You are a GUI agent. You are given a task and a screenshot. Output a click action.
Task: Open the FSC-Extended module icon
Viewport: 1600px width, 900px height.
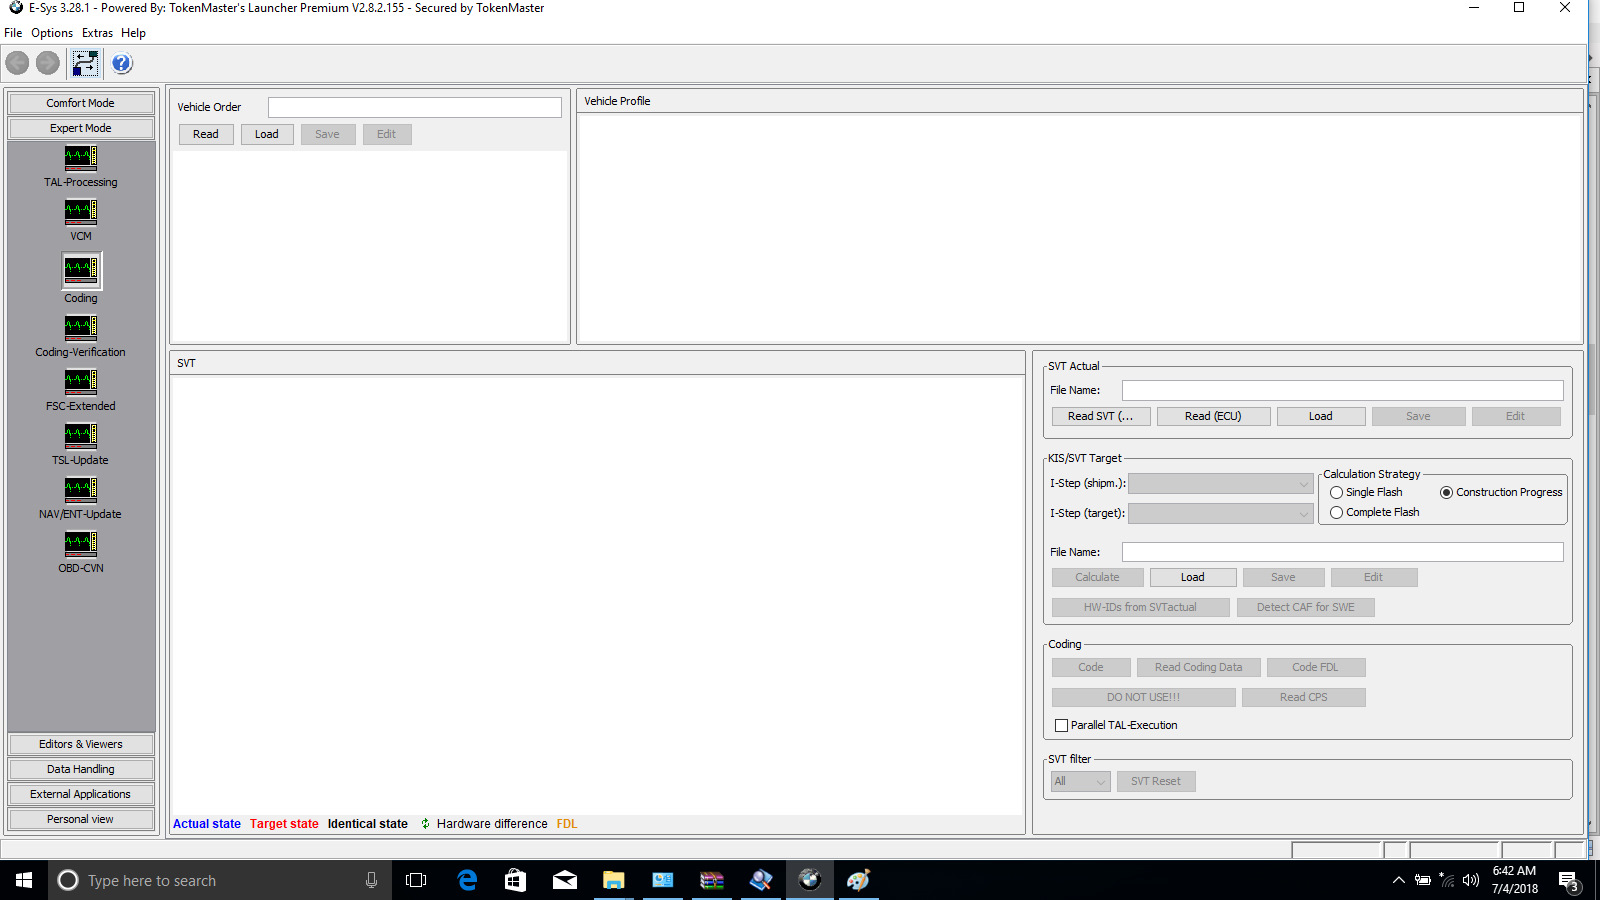click(81, 382)
